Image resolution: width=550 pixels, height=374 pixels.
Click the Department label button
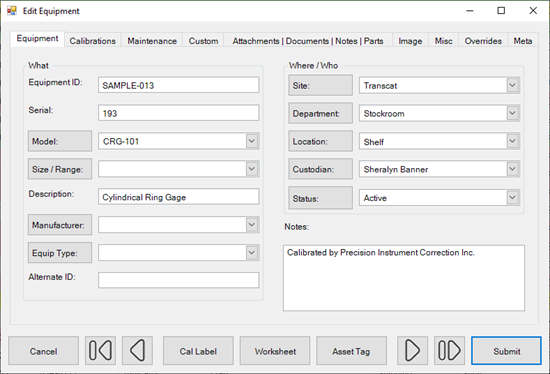321,113
